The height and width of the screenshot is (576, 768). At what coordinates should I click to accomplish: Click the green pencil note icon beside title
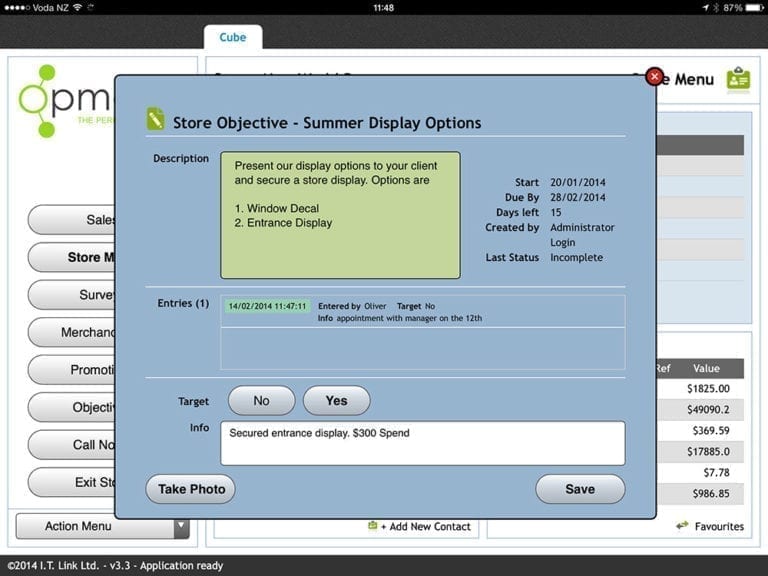tap(156, 119)
